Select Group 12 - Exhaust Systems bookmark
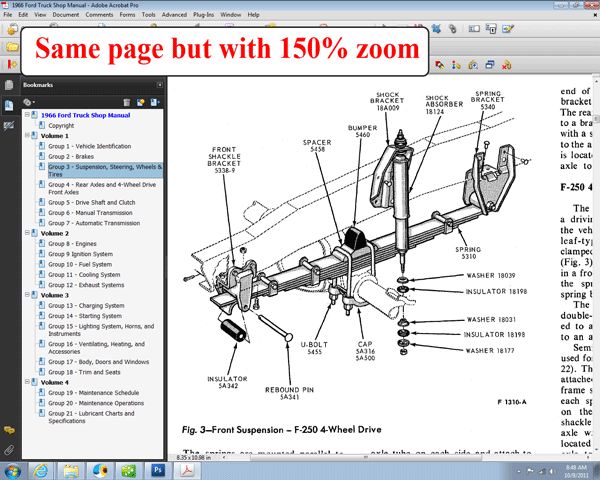Image resolution: width=600 pixels, height=480 pixels. [x=86, y=285]
